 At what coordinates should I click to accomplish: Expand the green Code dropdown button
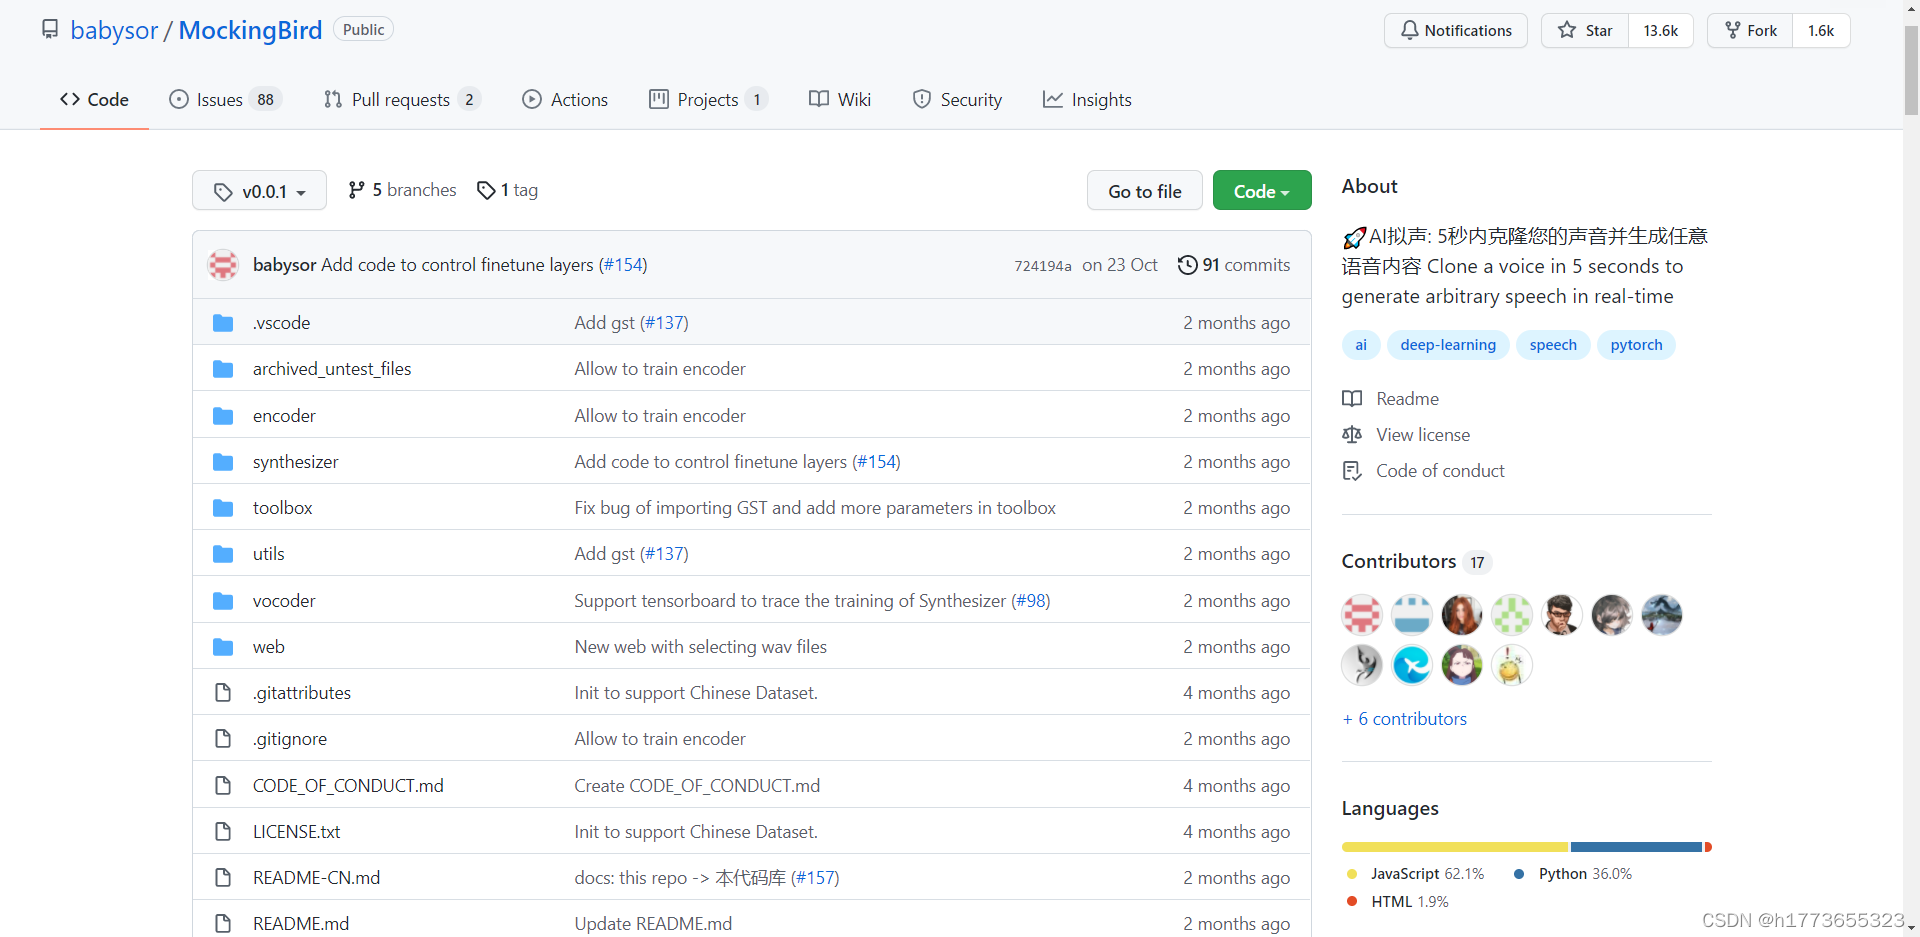(1262, 191)
